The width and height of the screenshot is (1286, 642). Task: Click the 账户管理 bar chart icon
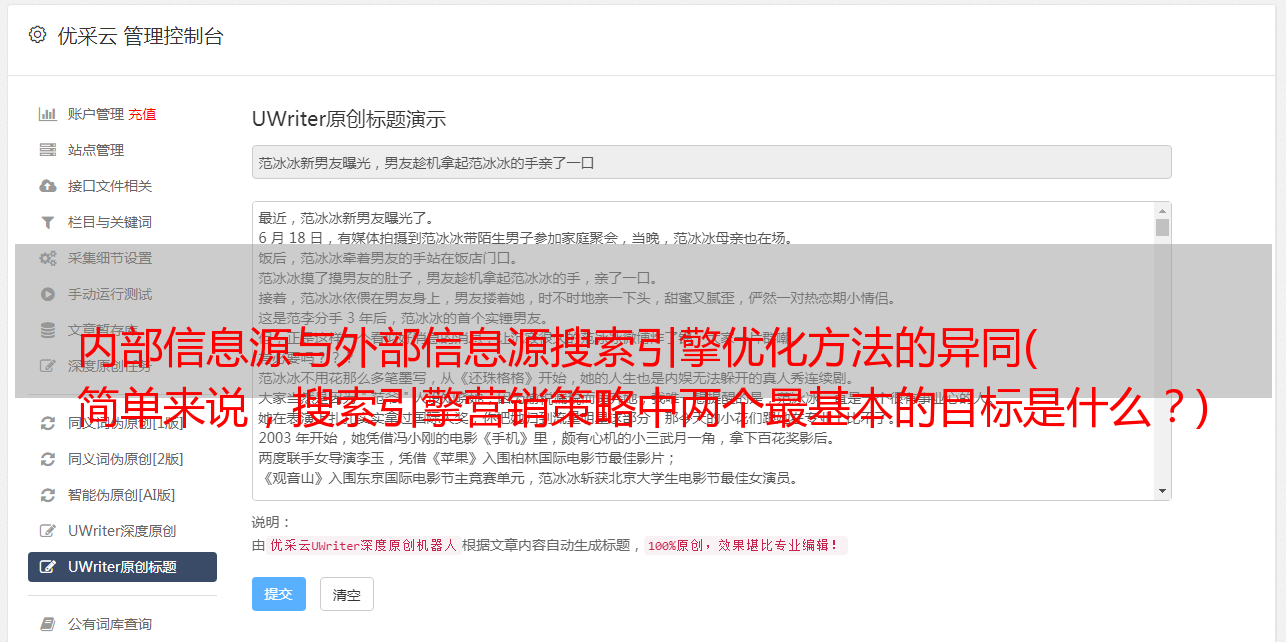point(47,114)
